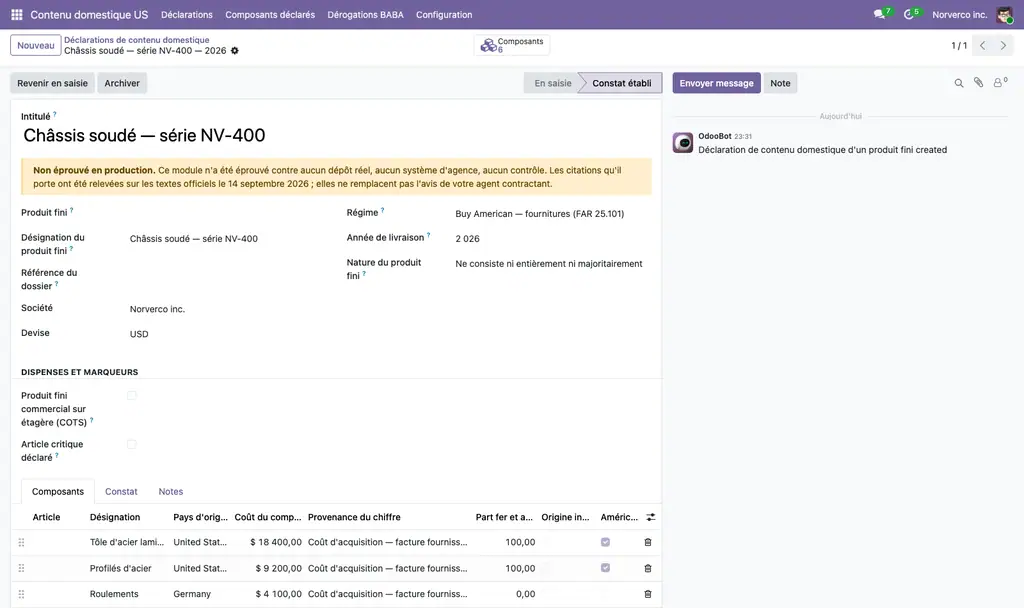Sort by Coût du comp... column header
Viewport: 1024px width, 608px height.
pyautogui.click(x=268, y=517)
